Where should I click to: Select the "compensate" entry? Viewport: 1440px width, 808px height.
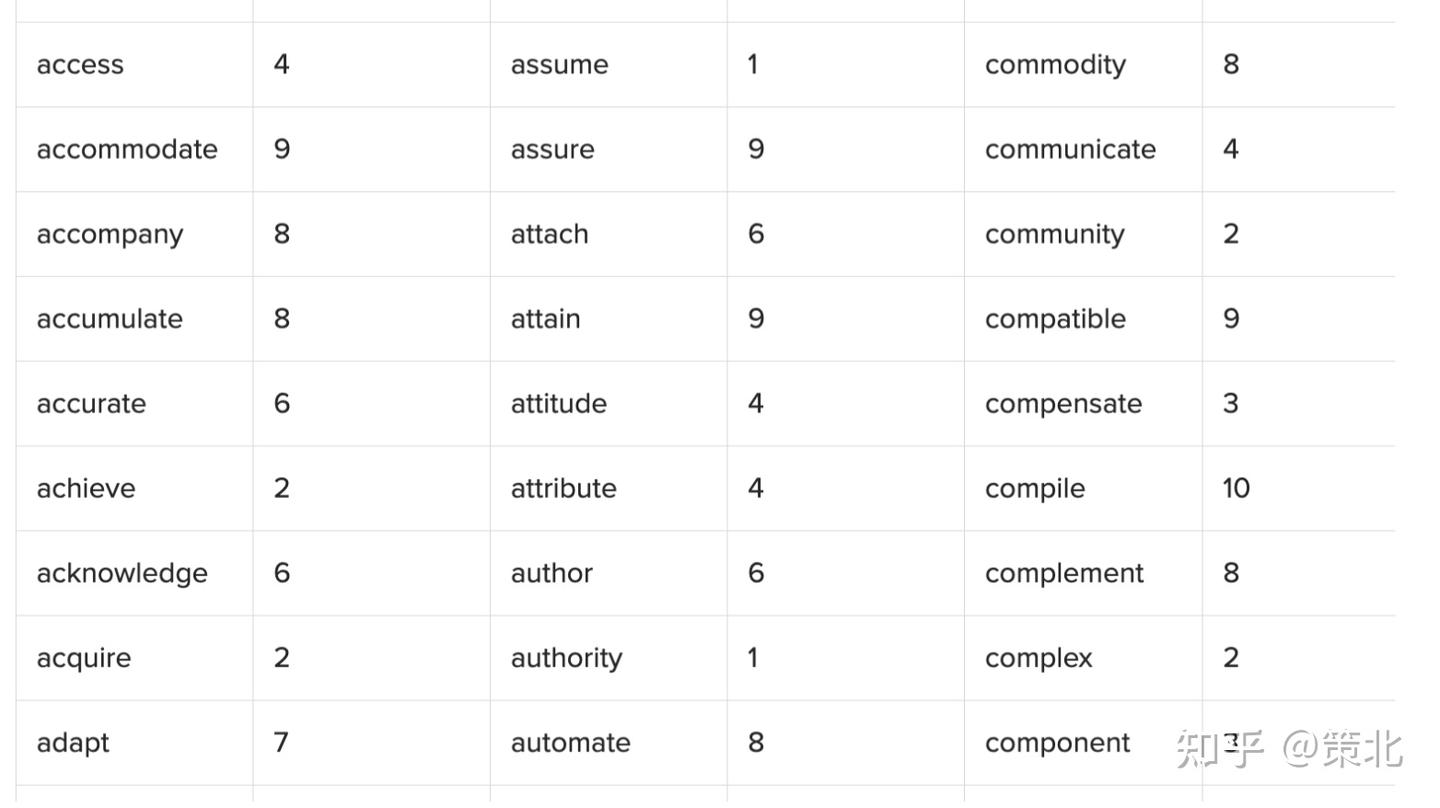1063,404
